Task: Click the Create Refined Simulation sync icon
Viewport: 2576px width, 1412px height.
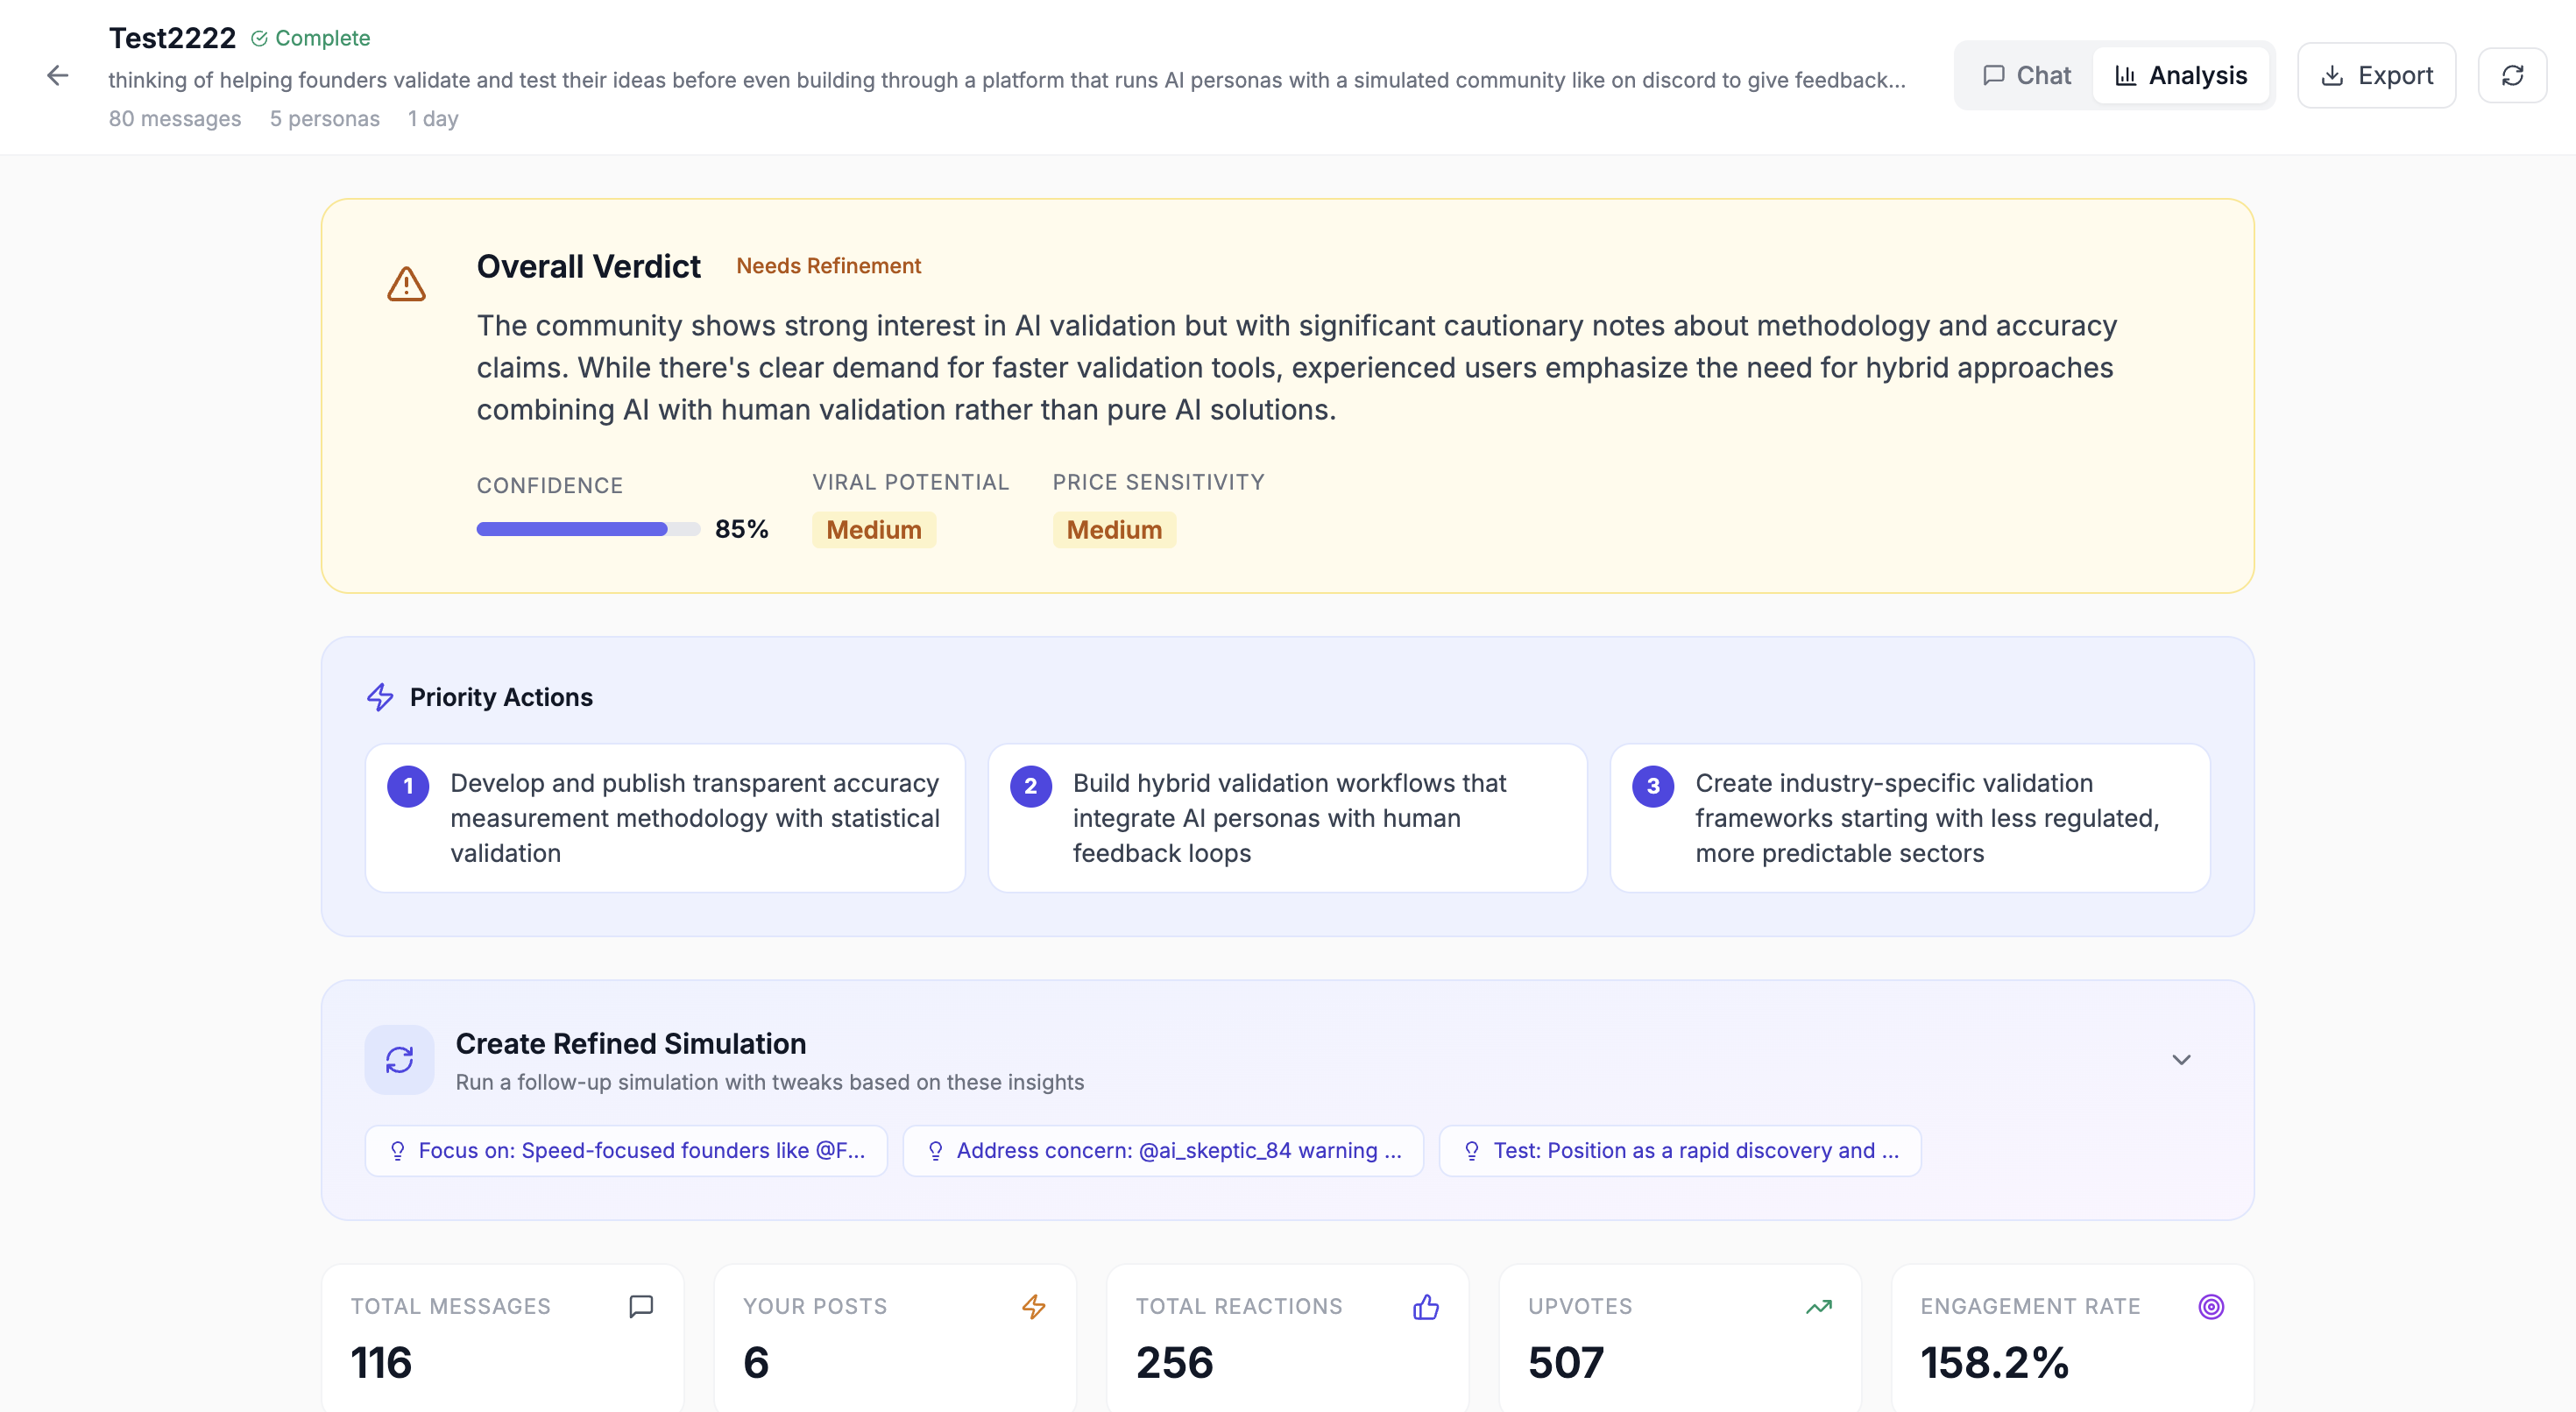Action: click(399, 1060)
